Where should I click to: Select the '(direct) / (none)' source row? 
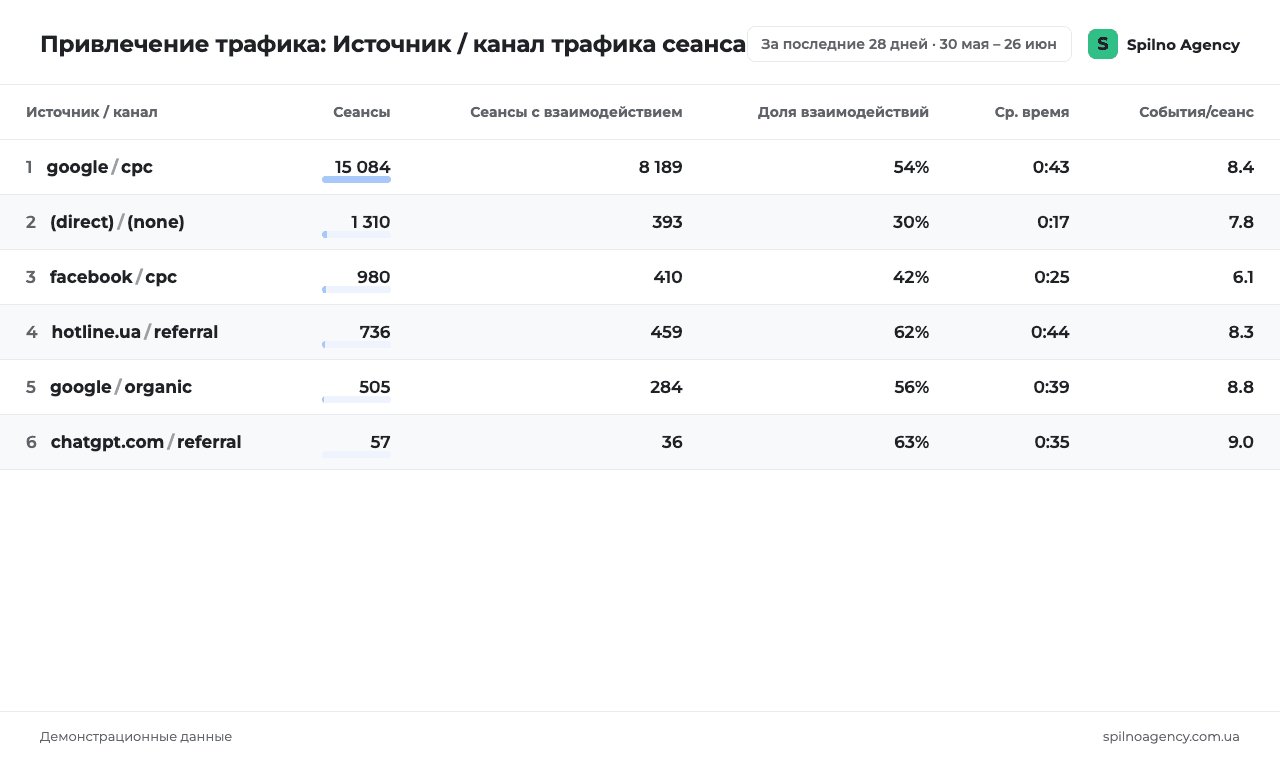point(640,222)
